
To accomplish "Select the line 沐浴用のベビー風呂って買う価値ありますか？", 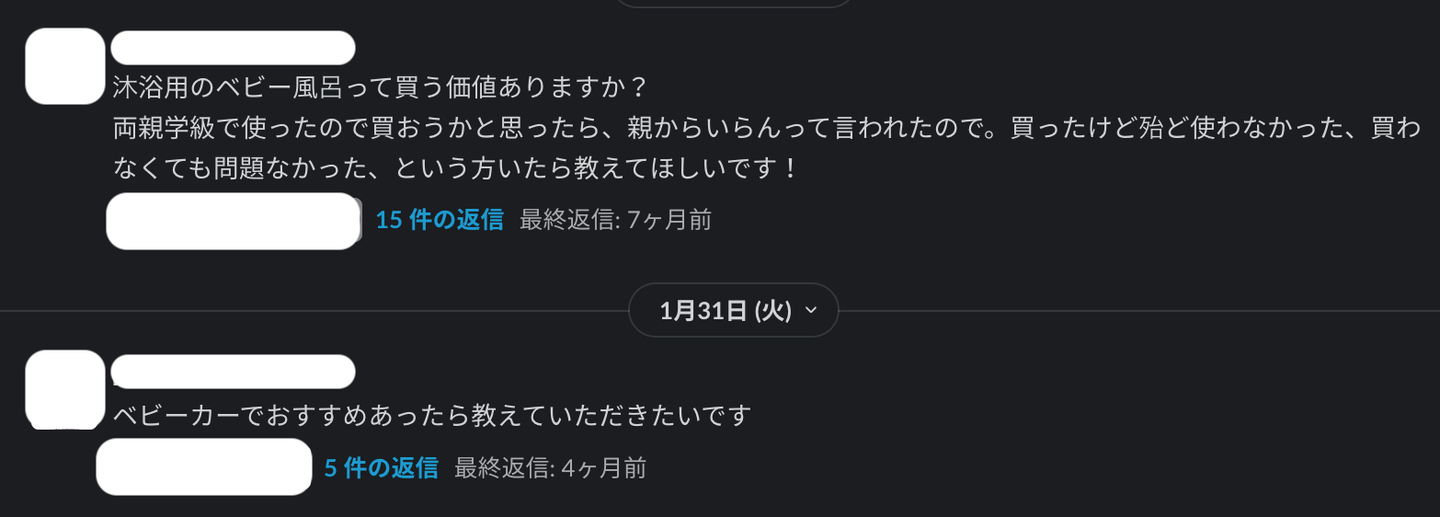I will click(381, 87).
